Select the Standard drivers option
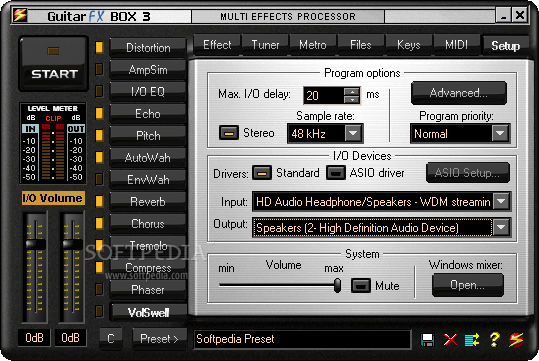This screenshot has height=361, width=539. click(x=262, y=173)
